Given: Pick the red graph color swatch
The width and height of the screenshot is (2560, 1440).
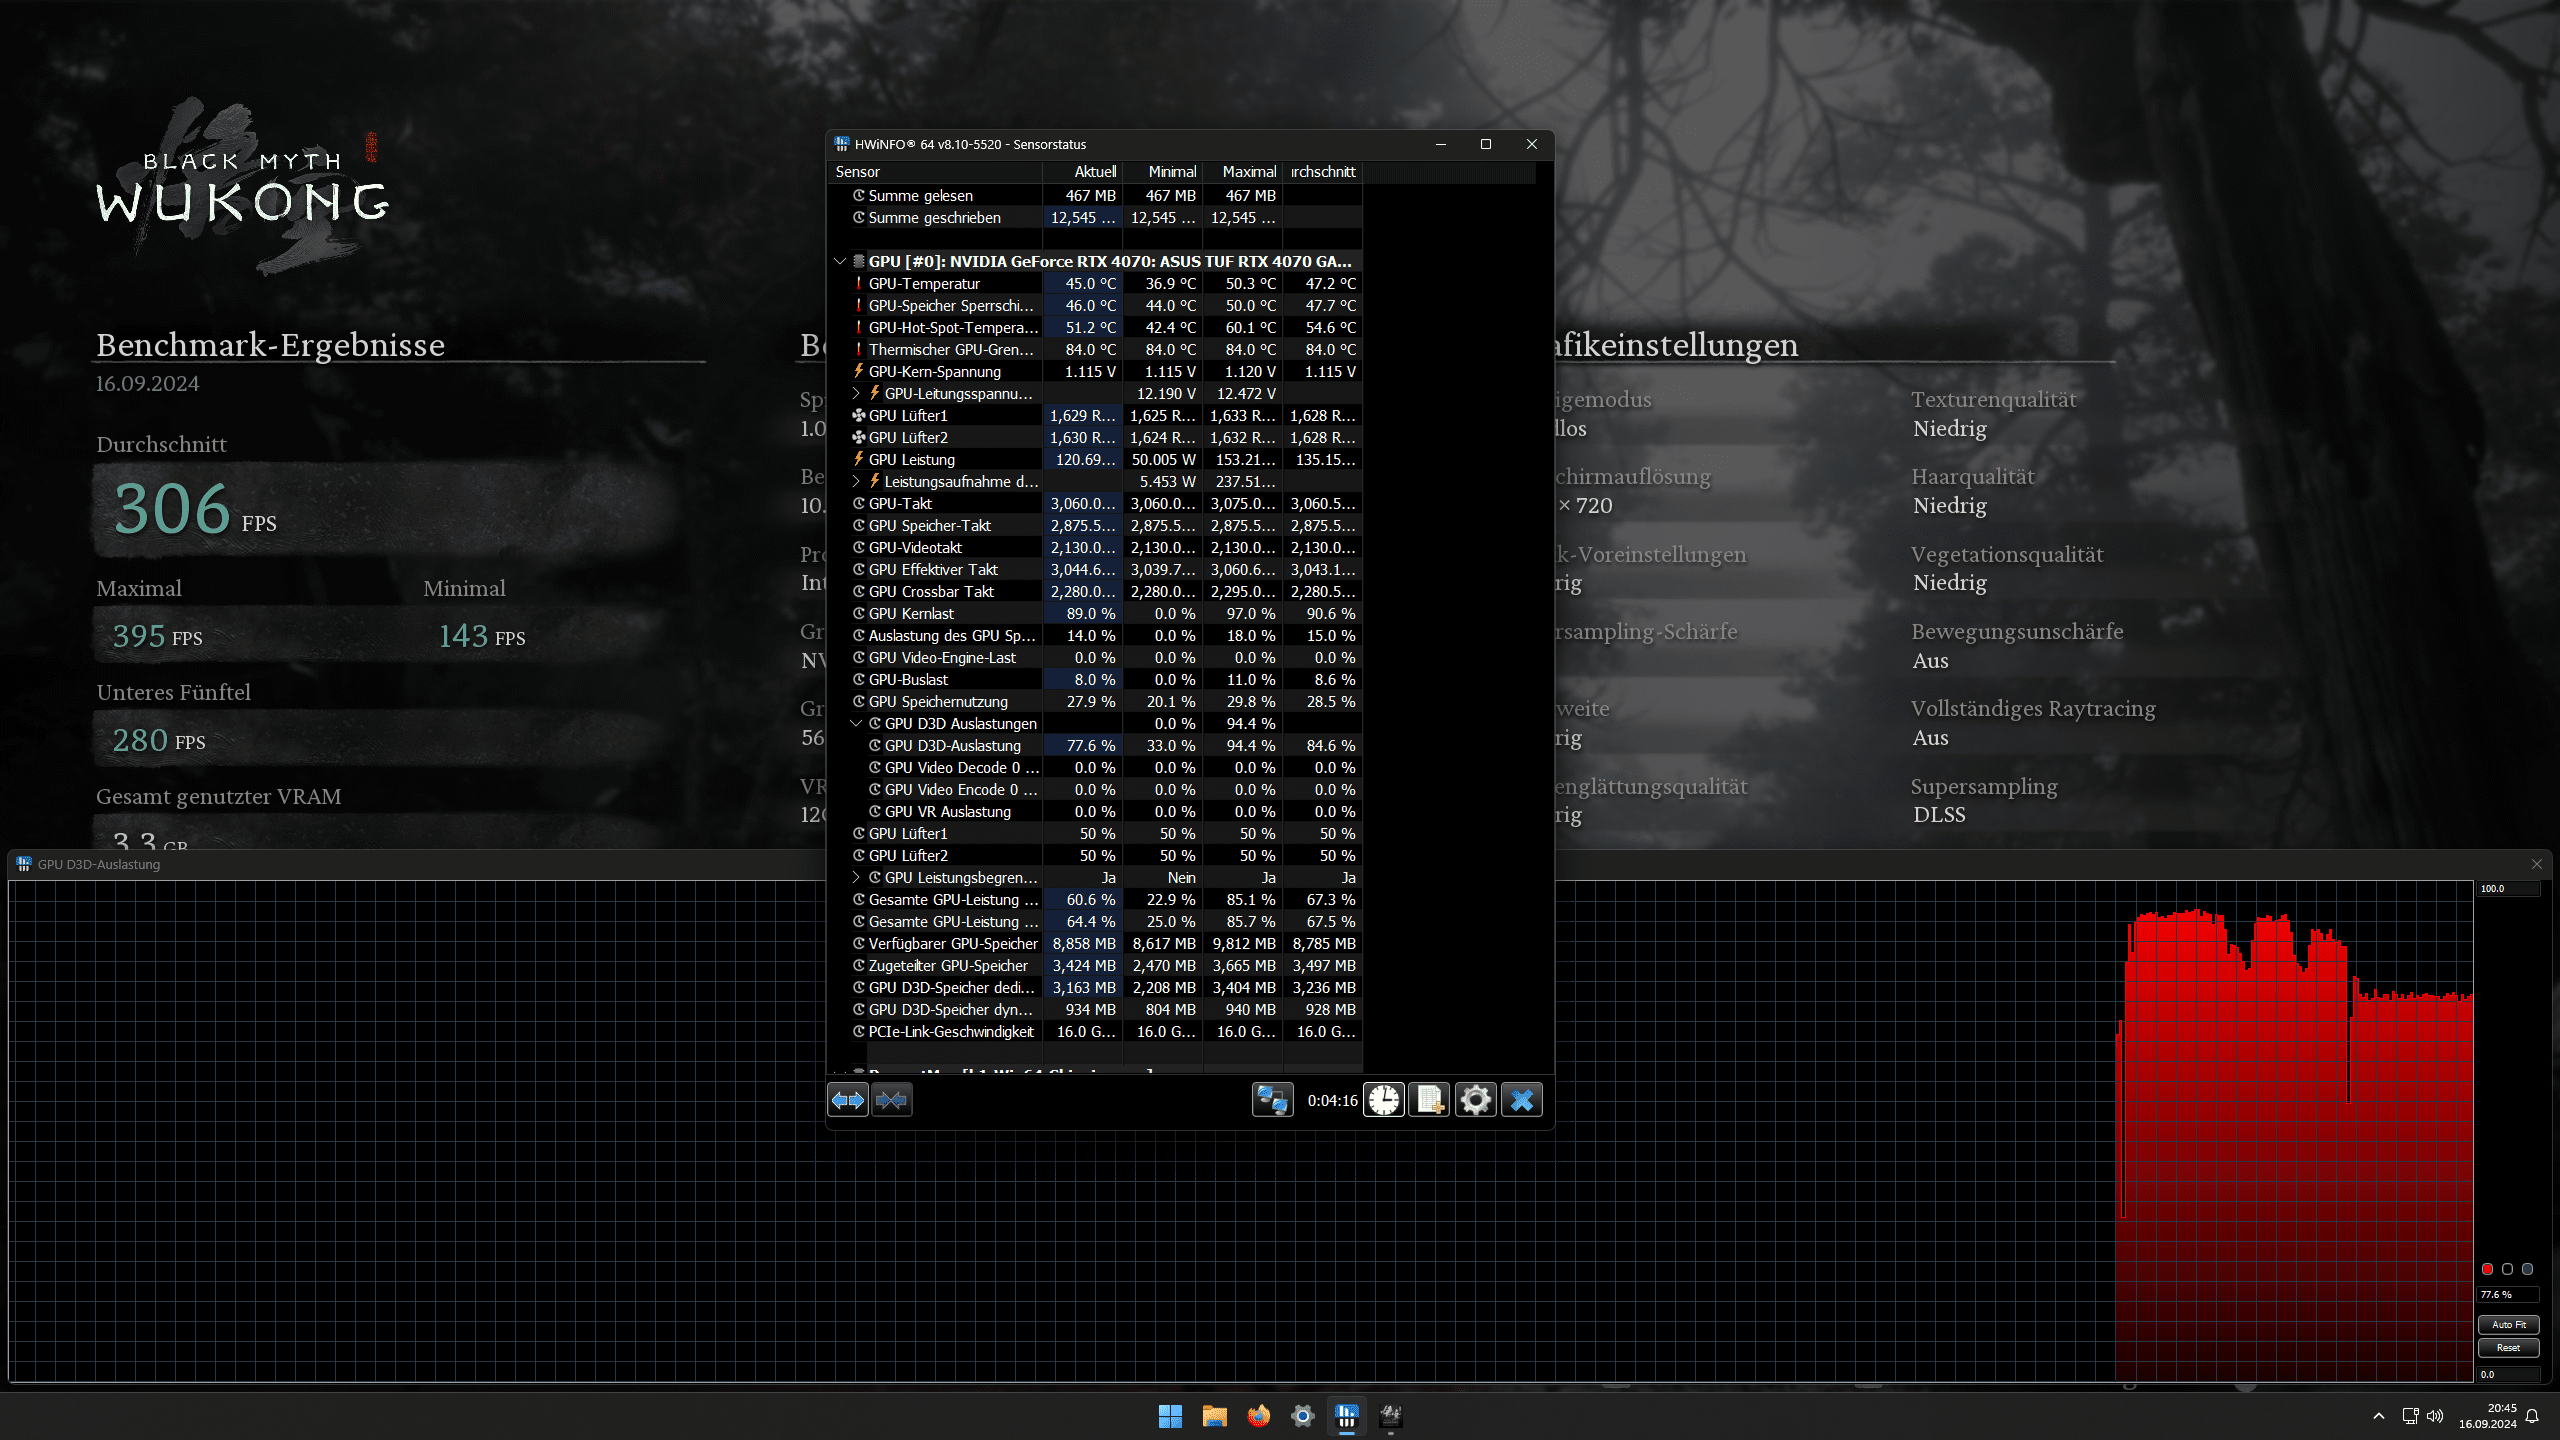Looking at the screenshot, I should coord(2487,1269).
